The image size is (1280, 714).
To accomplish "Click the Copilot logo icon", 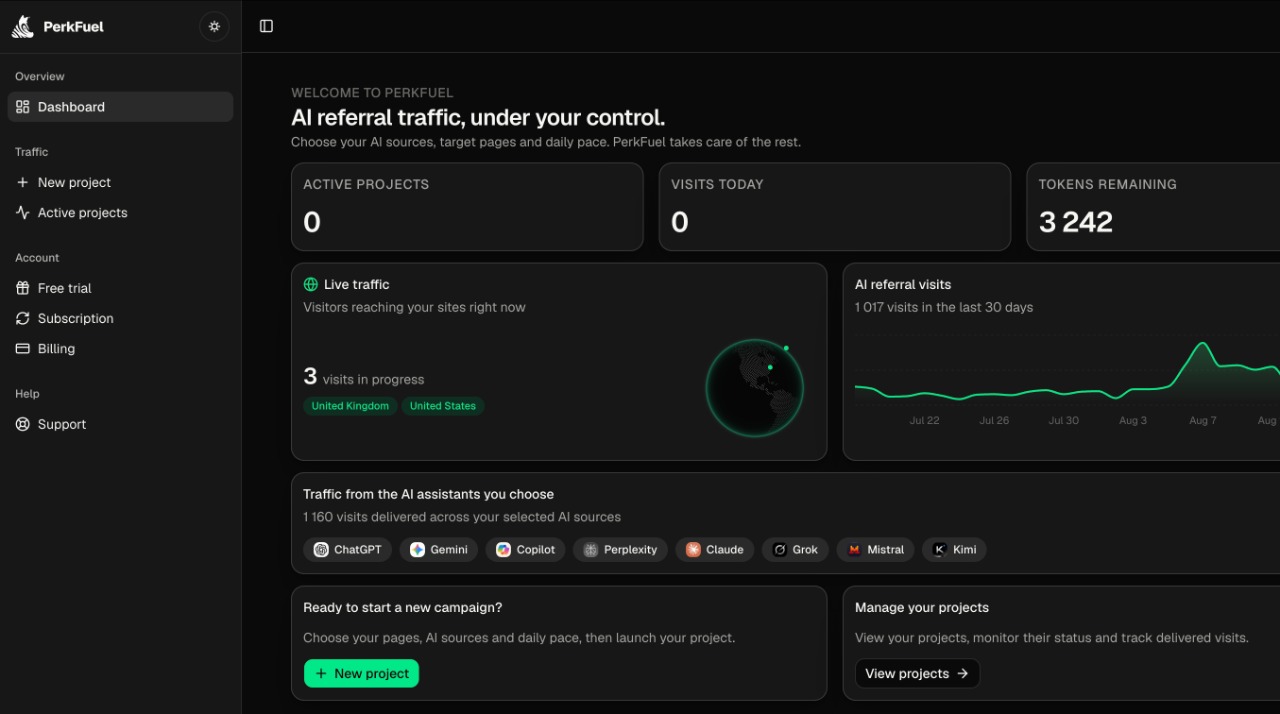I will click(503, 549).
